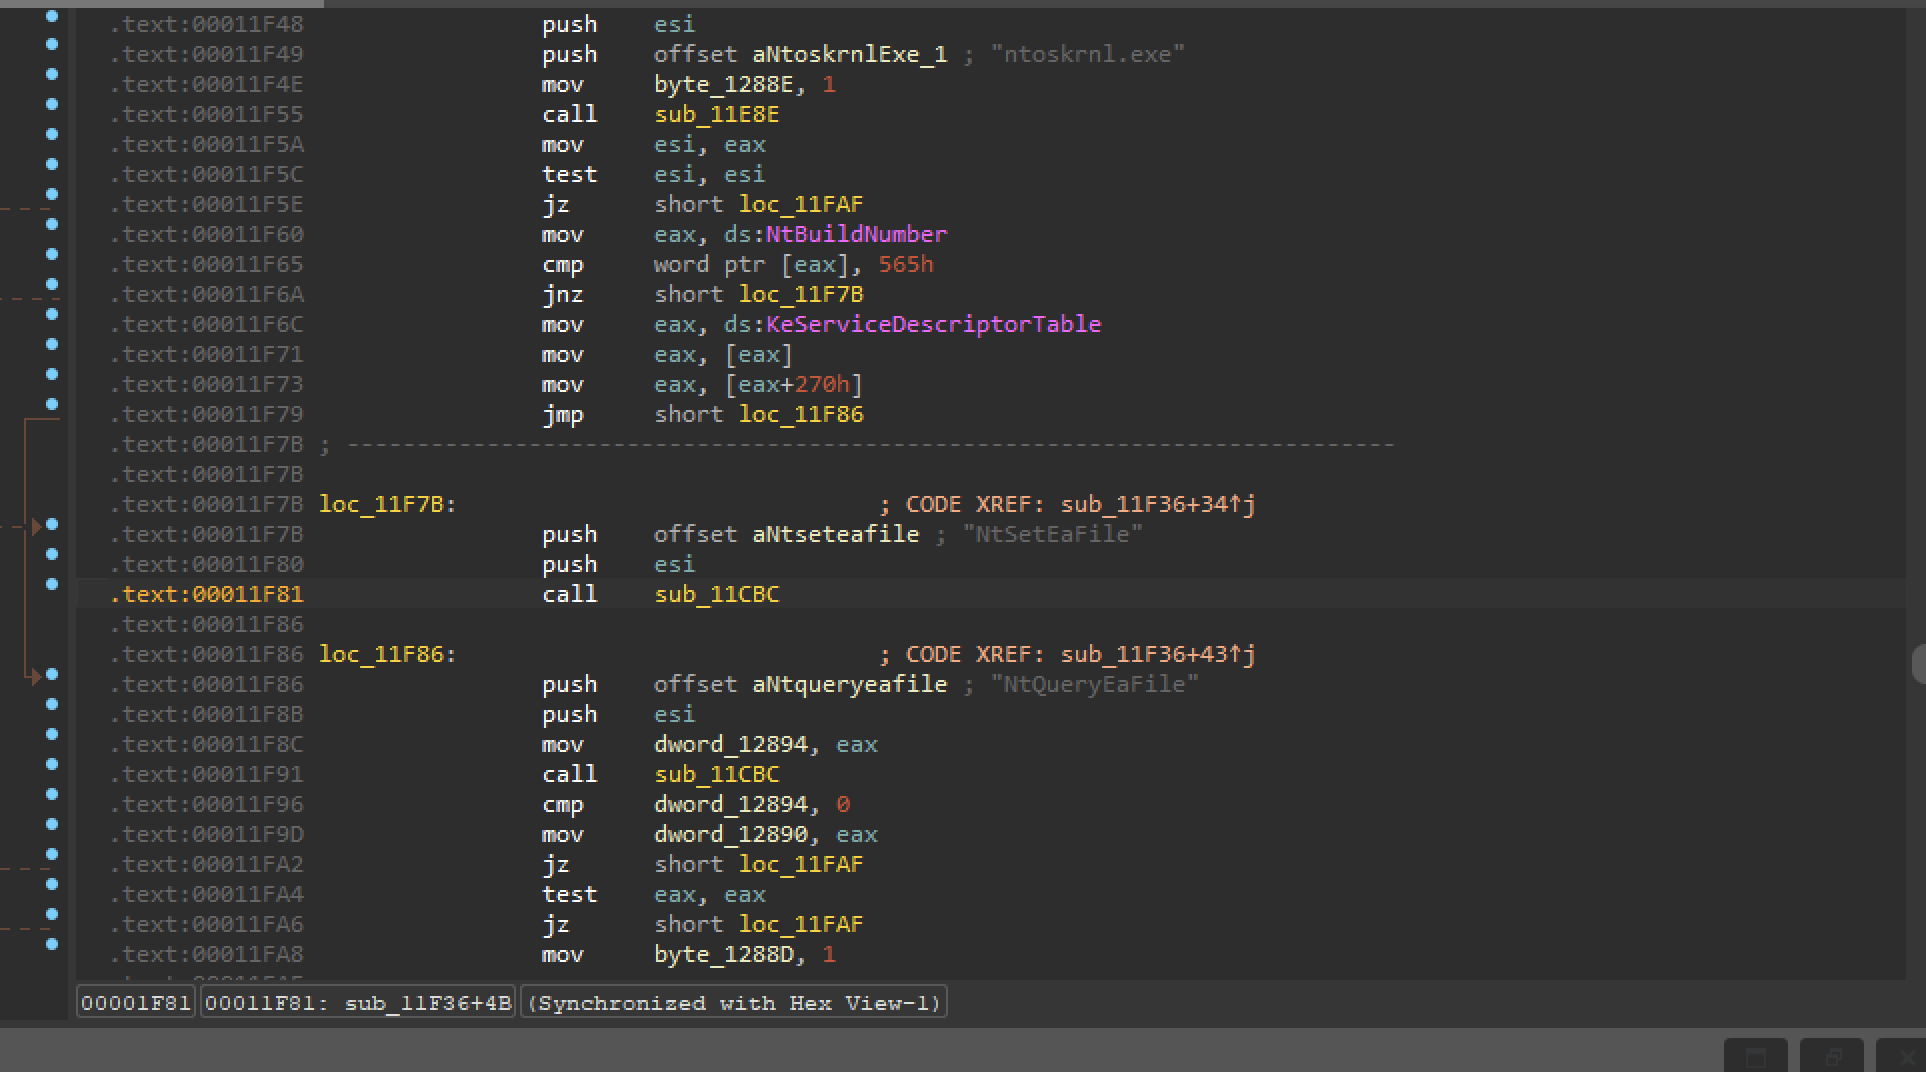Viewport: 1926px width, 1072px height.
Task: Click sub_11CBC on highlighted line 00011F81
Action: [716, 594]
